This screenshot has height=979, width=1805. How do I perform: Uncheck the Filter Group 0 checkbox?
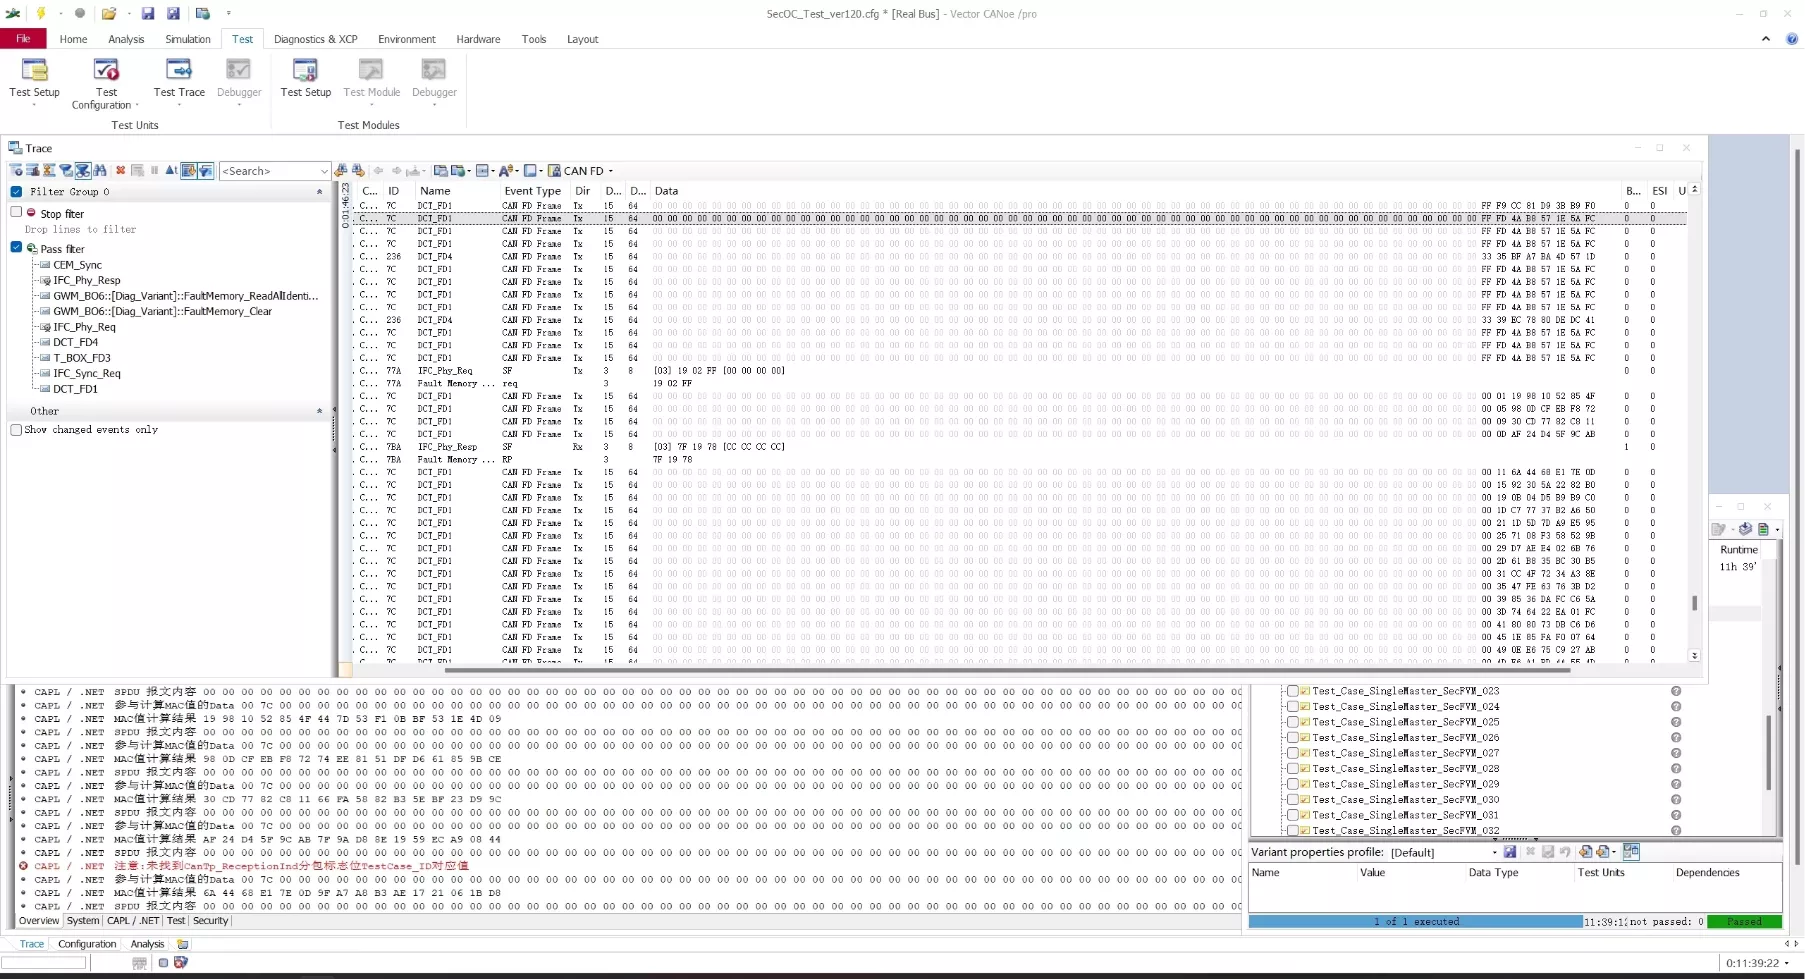[16, 192]
